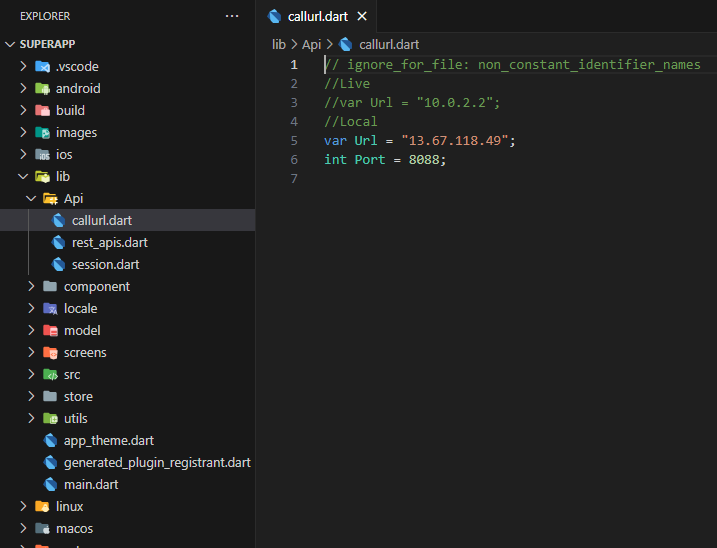Image resolution: width=717 pixels, height=548 pixels.
Task: Click line 5 in the code editor
Action: tap(420, 141)
